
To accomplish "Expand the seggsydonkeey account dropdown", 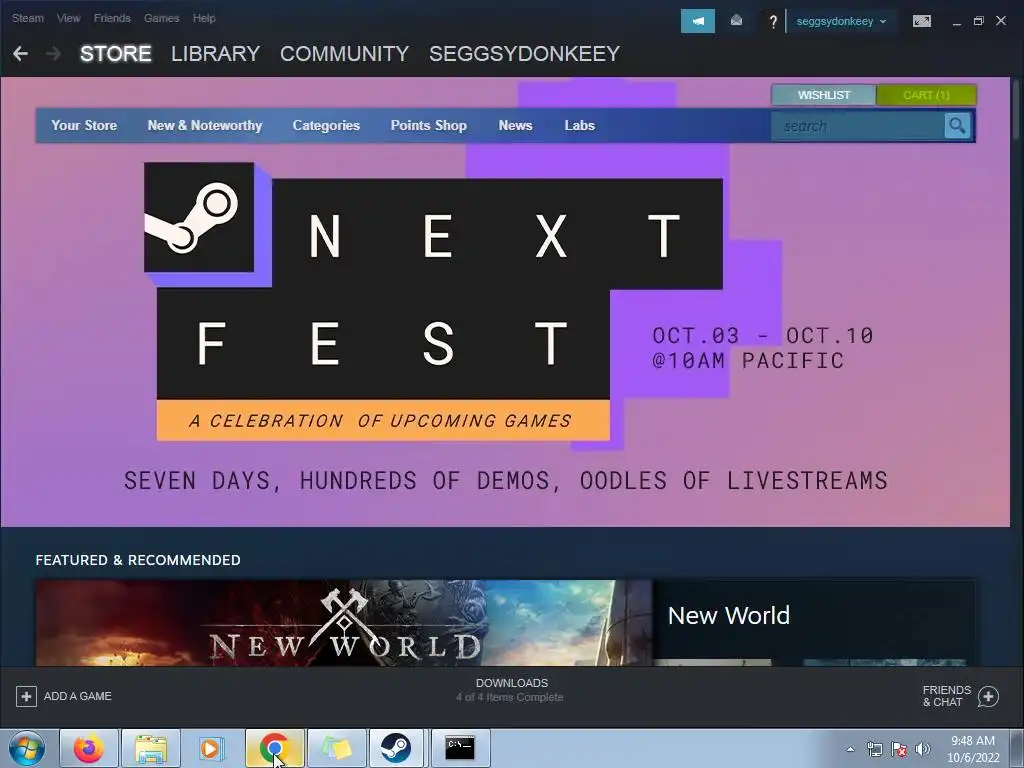I will tap(841, 21).
